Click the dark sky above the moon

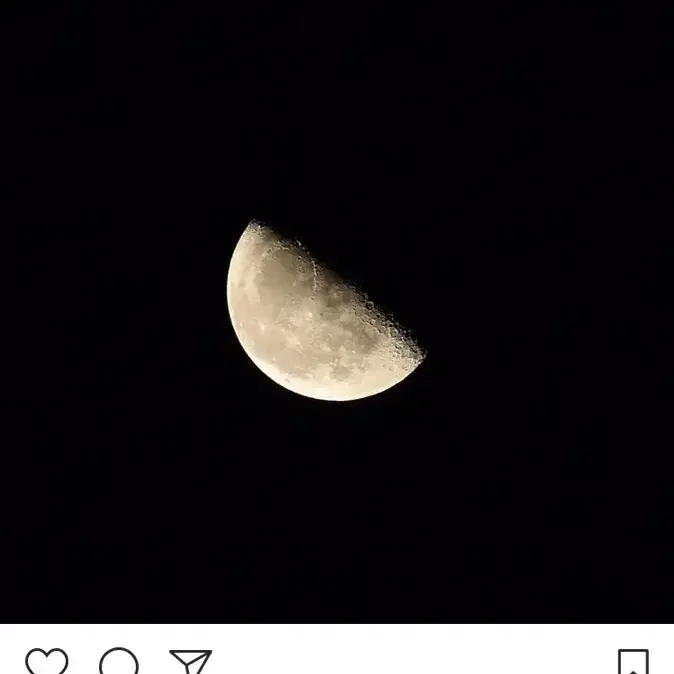337,107
